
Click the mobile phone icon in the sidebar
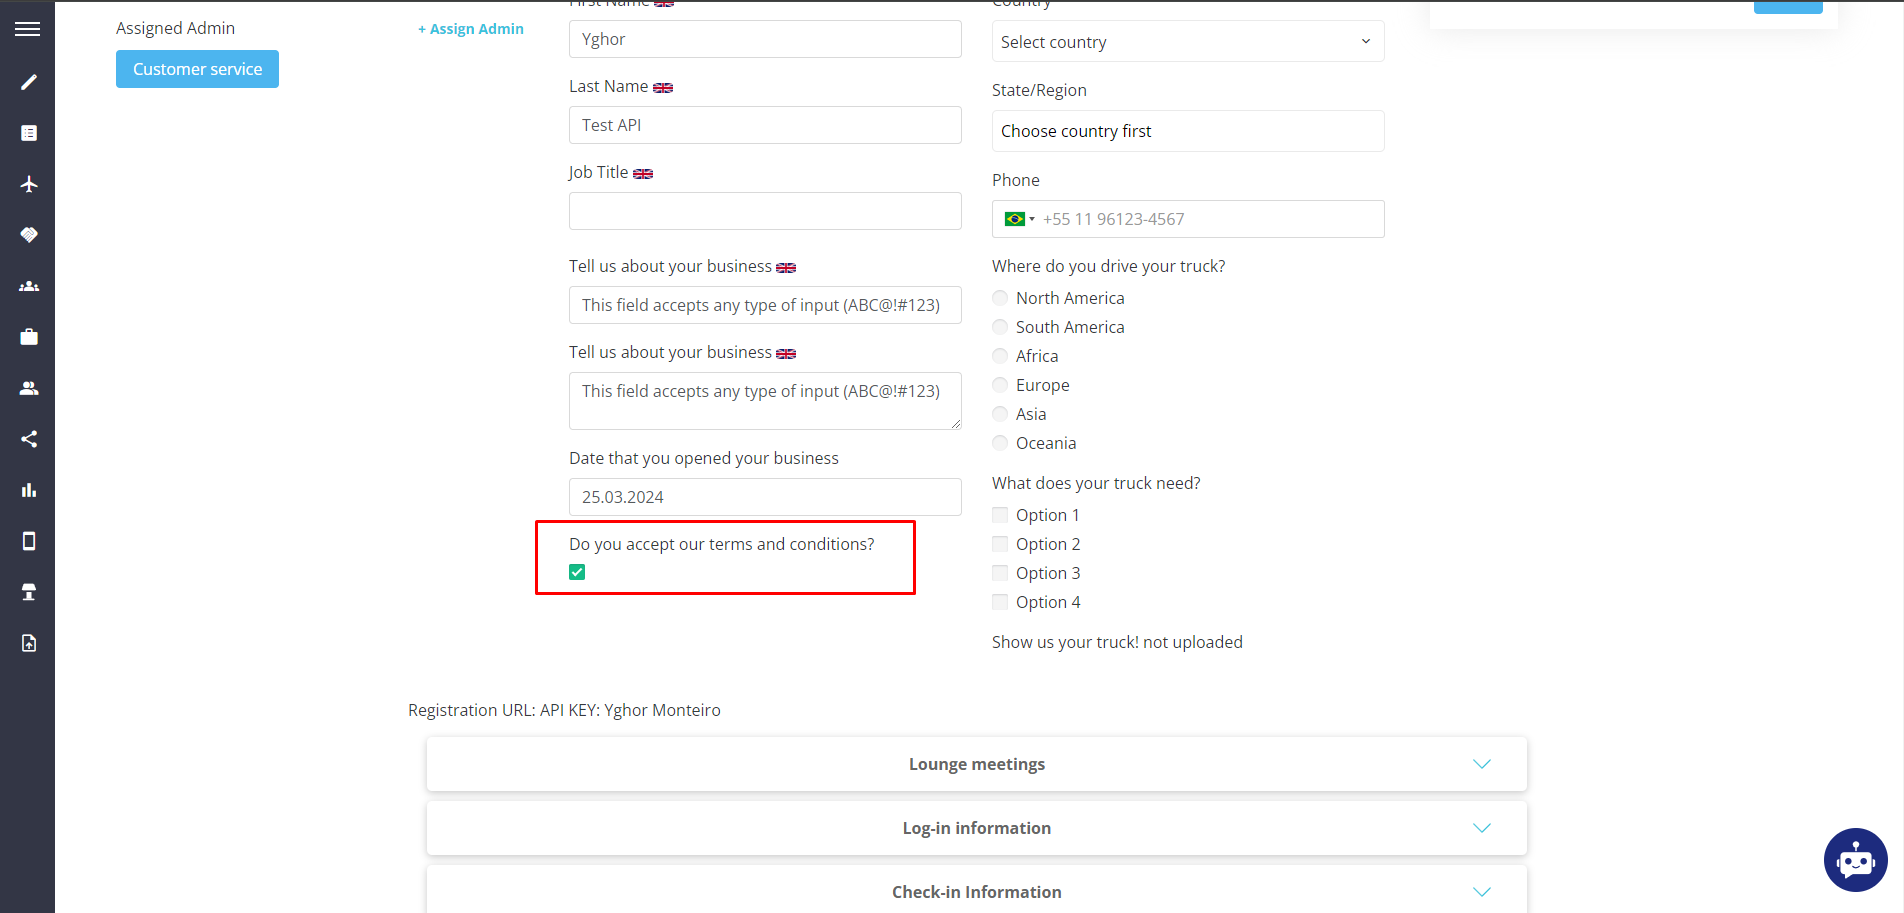[x=27, y=540]
